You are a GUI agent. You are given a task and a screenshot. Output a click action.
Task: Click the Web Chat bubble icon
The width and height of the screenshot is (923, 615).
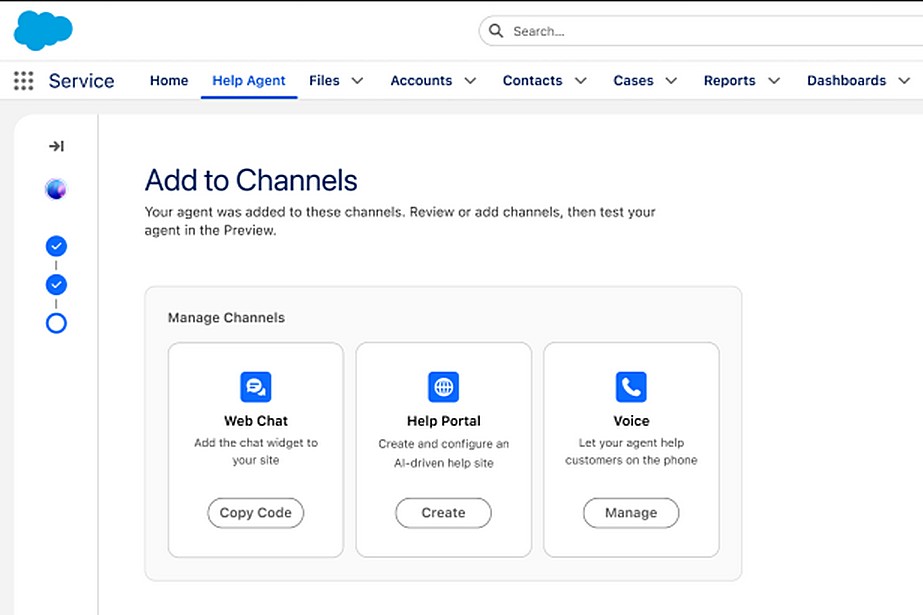click(x=255, y=387)
